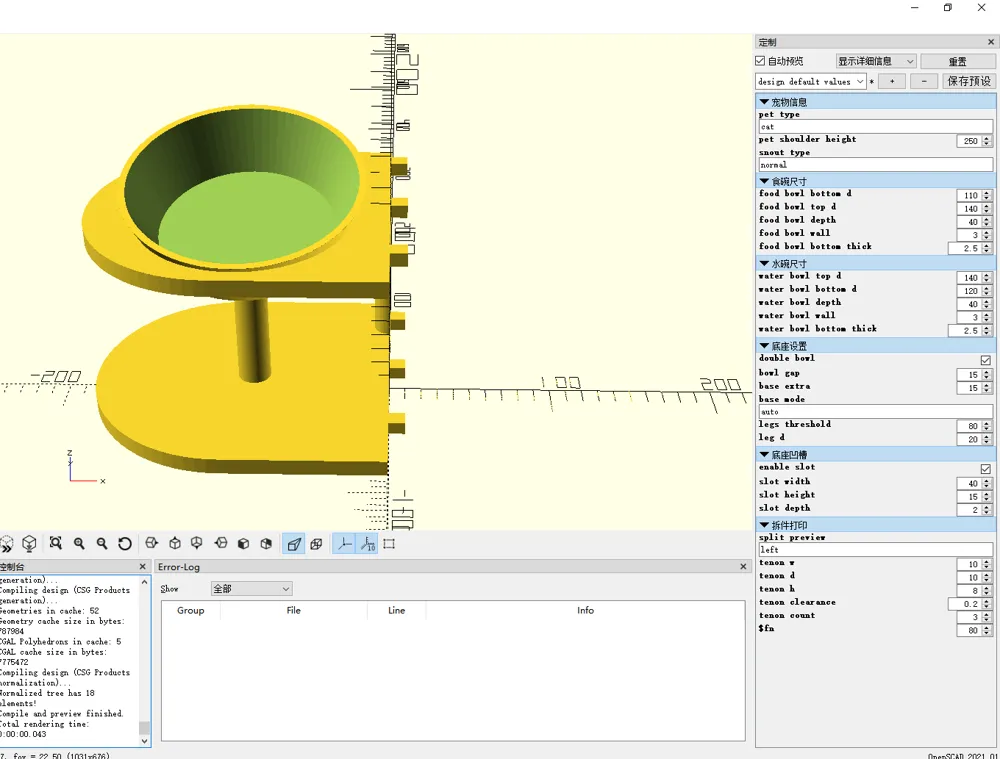Switch to the Bottom view cube icon
Viewport: 1000px width, 759px height.
197,544
